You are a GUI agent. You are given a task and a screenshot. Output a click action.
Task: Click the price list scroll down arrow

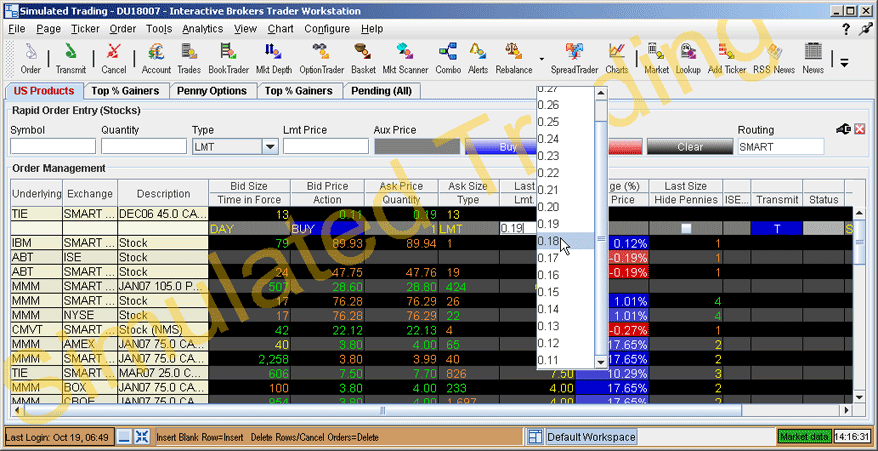click(x=601, y=362)
